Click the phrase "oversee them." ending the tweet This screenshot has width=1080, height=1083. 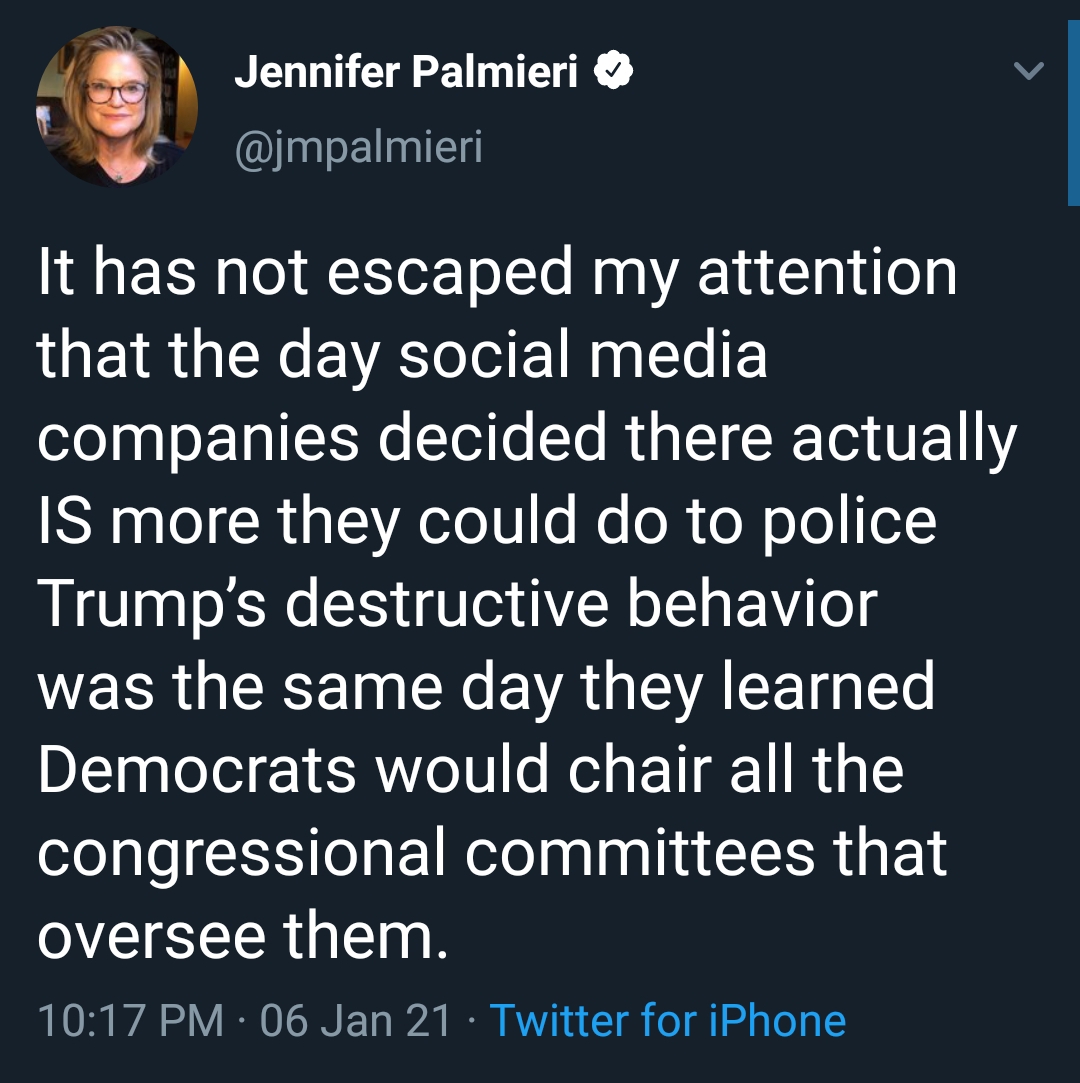(x=243, y=937)
